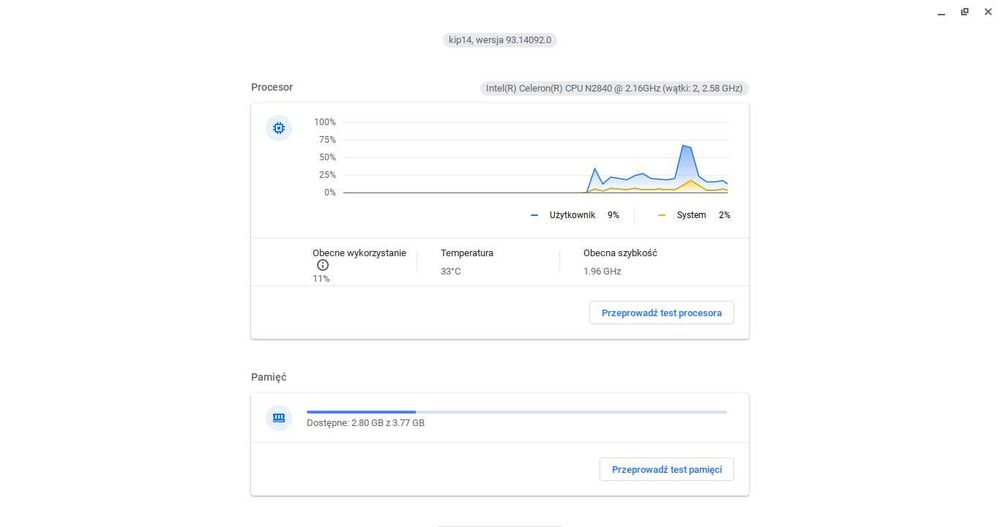Viewport: 1000px width, 527px height.
Task: Click the info icon under Obecne wykorzystanie
Action: (323, 265)
